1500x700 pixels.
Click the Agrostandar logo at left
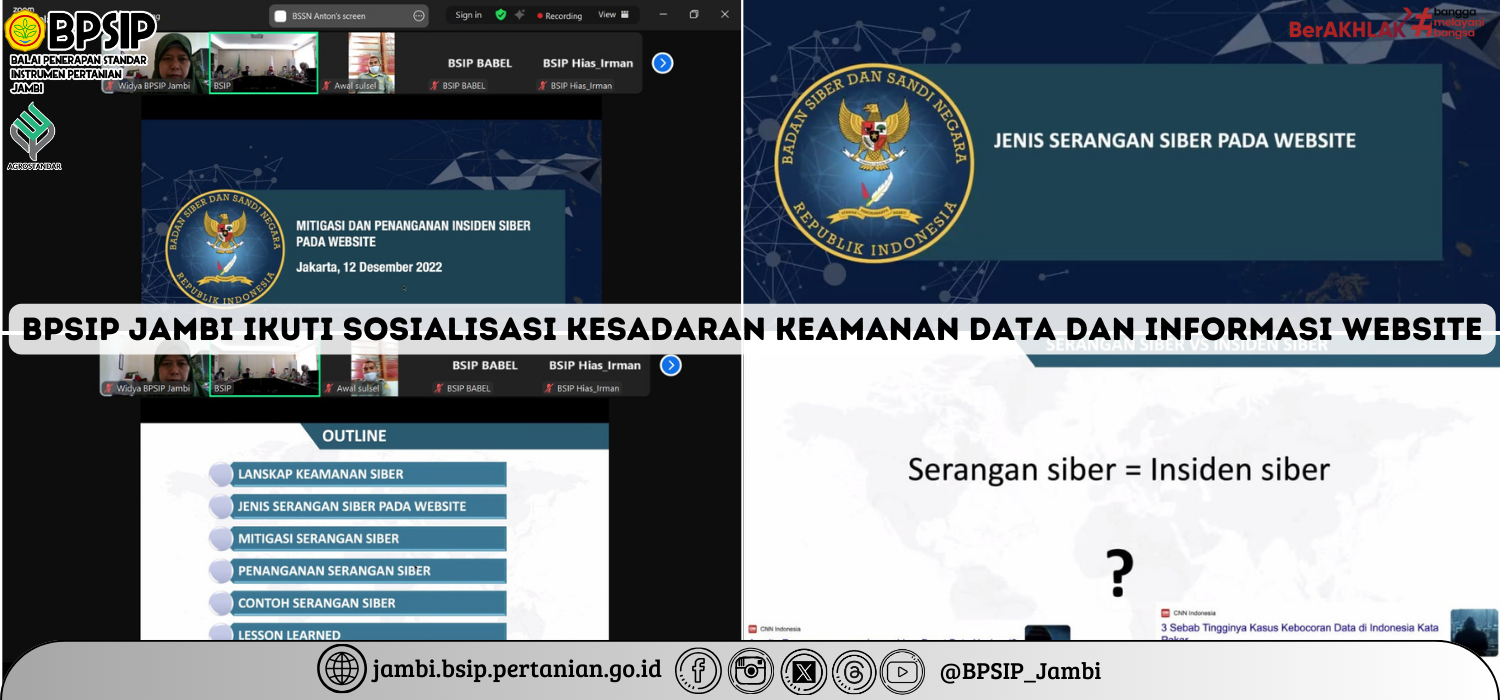35,136
